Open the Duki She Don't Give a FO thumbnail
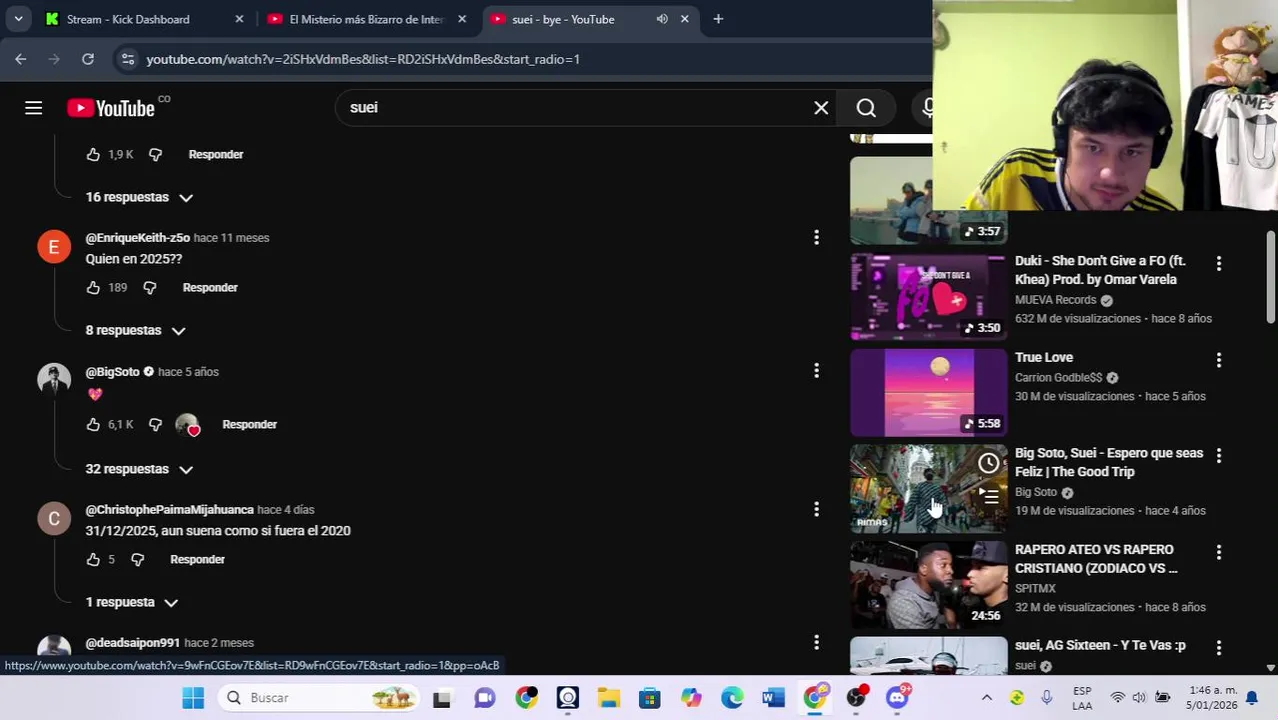Viewport: 1278px width, 720px height. click(x=928, y=297)
